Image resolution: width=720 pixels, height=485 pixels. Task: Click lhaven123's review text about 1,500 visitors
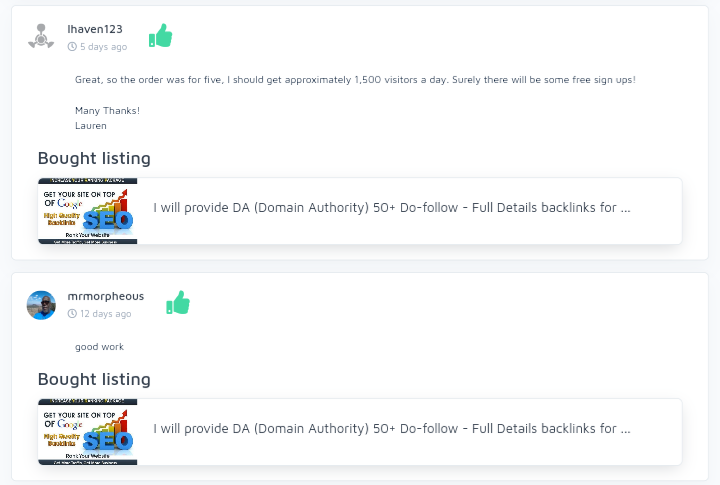(x=355, y=79)
